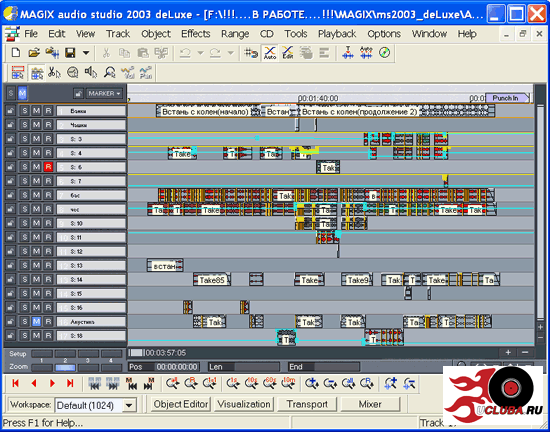Jump to start with red rewind-to-beginning icon

tap(15, 383)
